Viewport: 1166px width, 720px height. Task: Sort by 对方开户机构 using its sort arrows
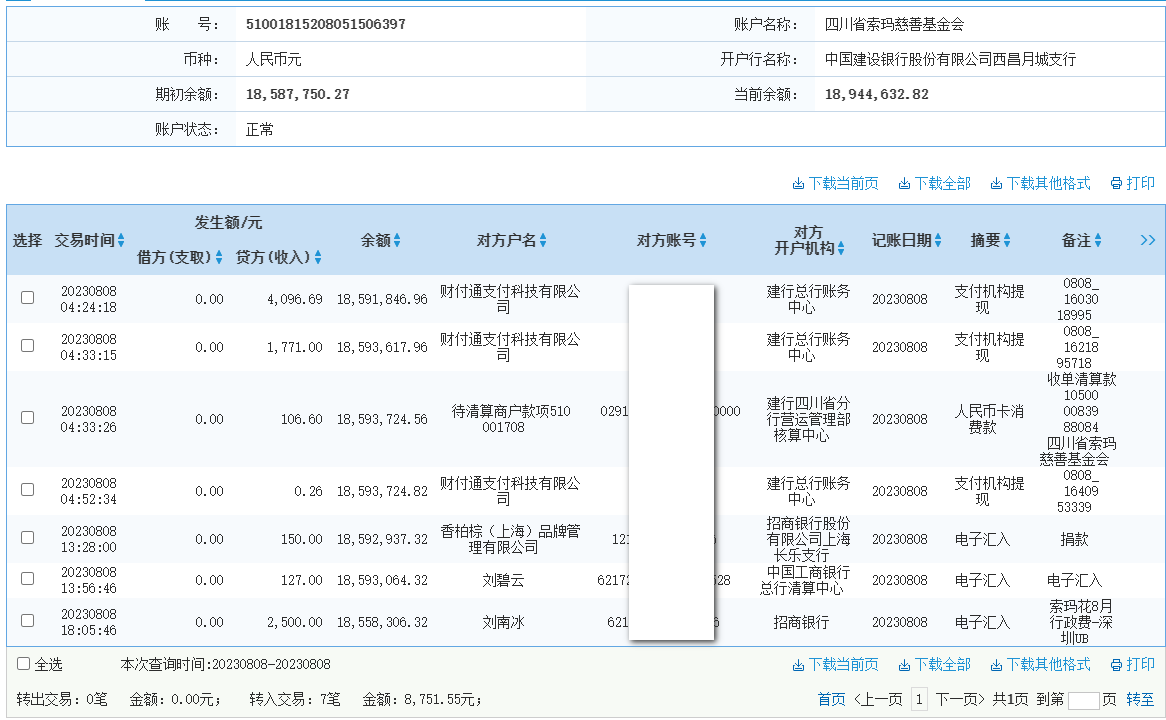point(841,248)
